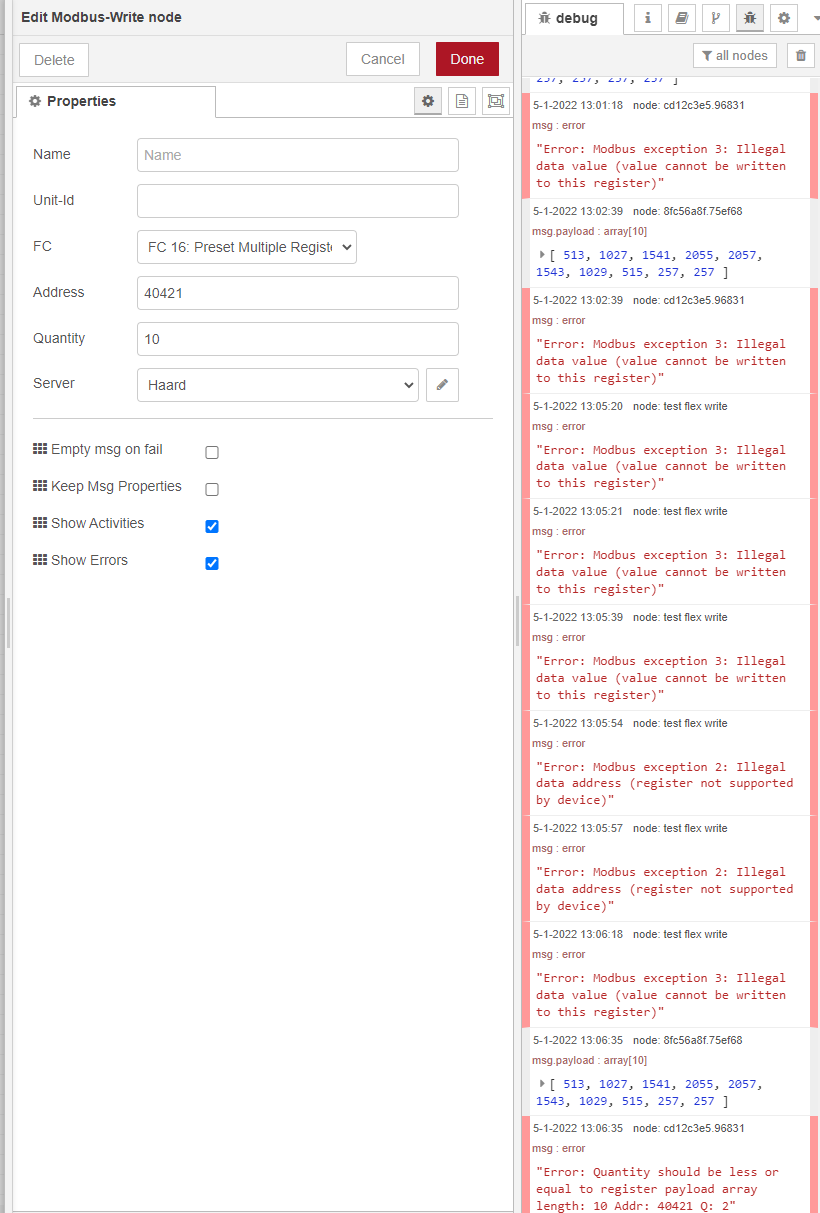This screenshot has height=1213, width=820.
Task: Open node appearance settings
Action: tap(495, 100)
